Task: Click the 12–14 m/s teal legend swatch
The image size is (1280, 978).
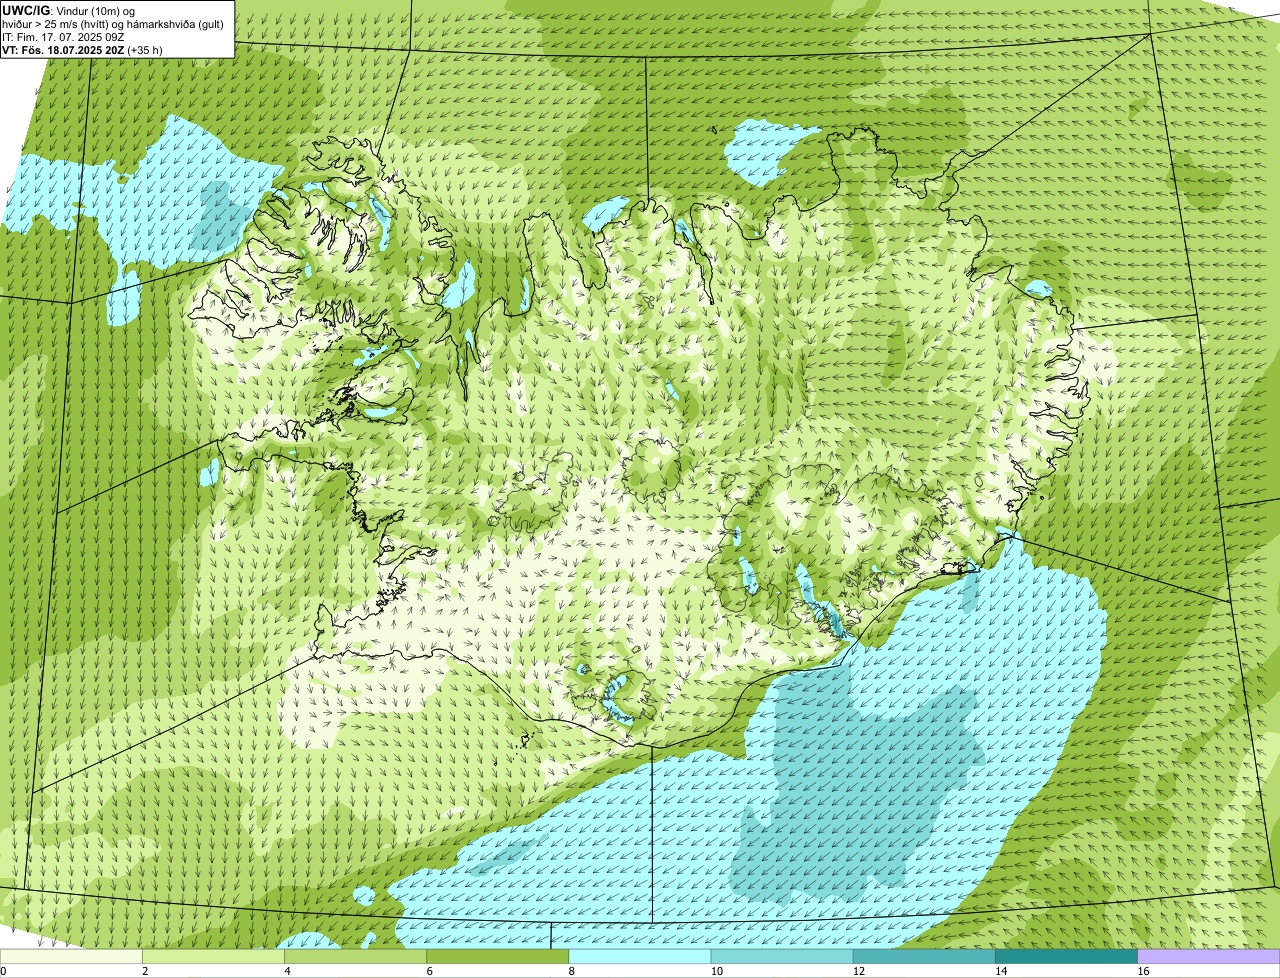Action: (924, 957)
